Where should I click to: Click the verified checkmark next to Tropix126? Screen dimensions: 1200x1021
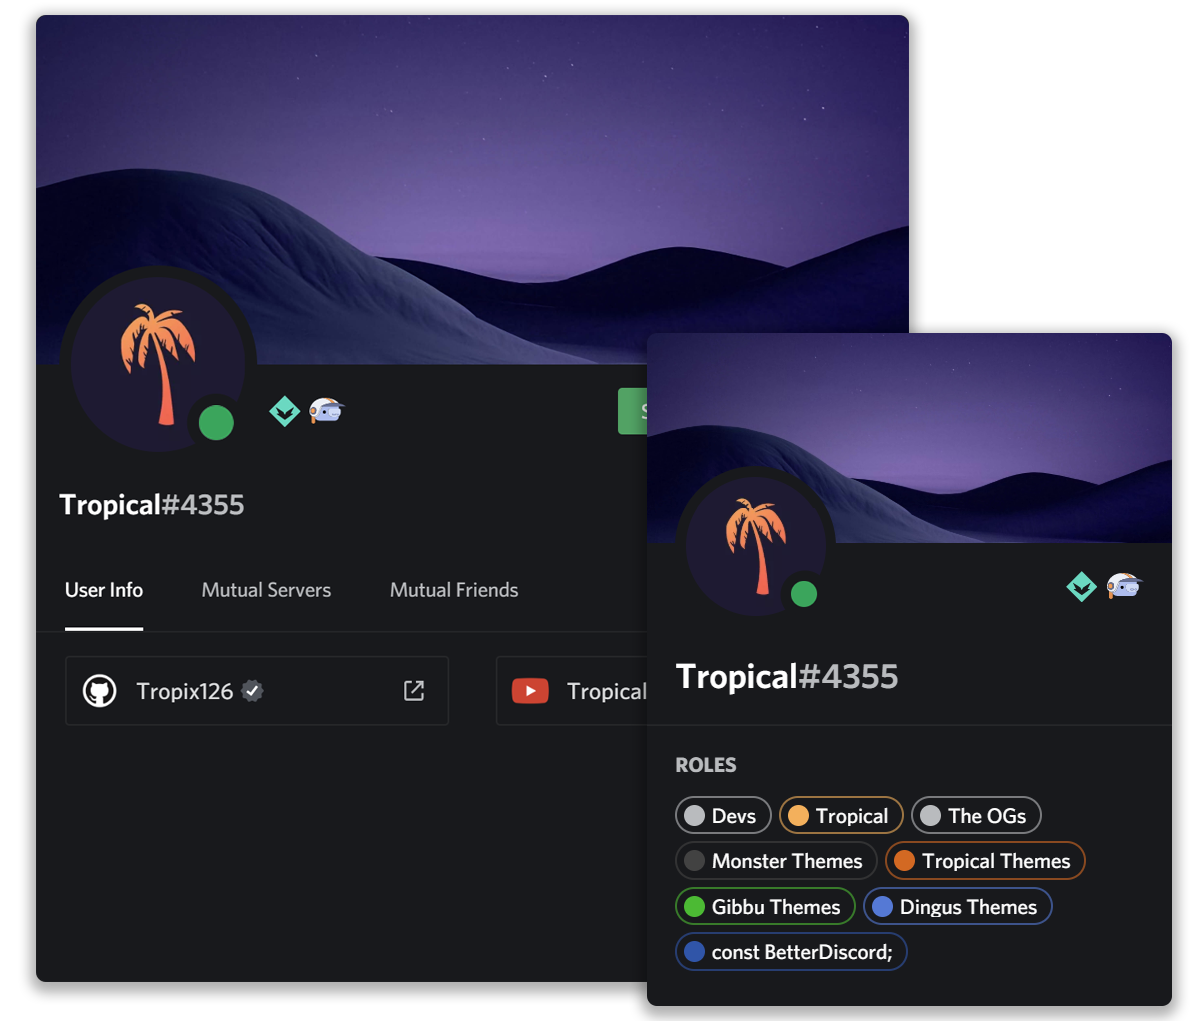(252, 690)
